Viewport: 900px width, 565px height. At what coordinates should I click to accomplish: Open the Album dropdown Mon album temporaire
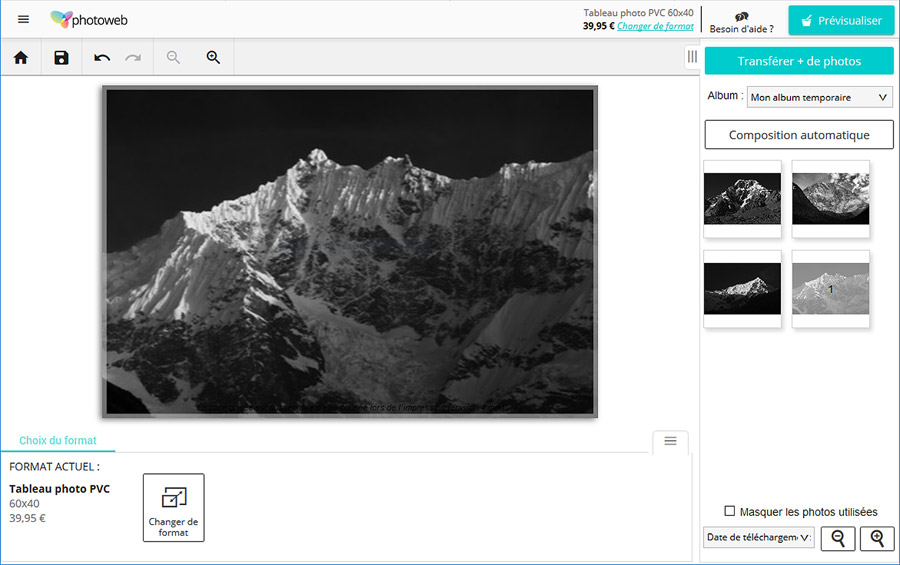pos(819,97)
